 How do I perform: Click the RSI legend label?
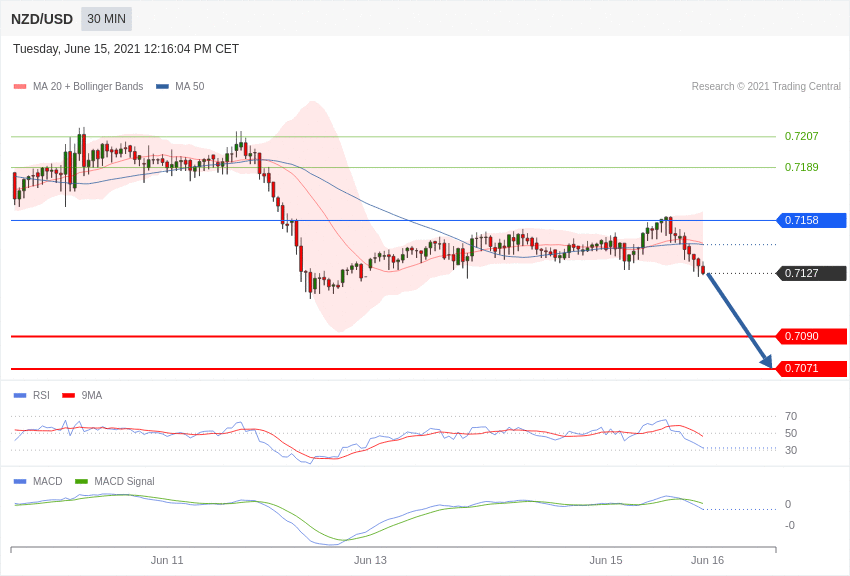(x=41, y=396)
